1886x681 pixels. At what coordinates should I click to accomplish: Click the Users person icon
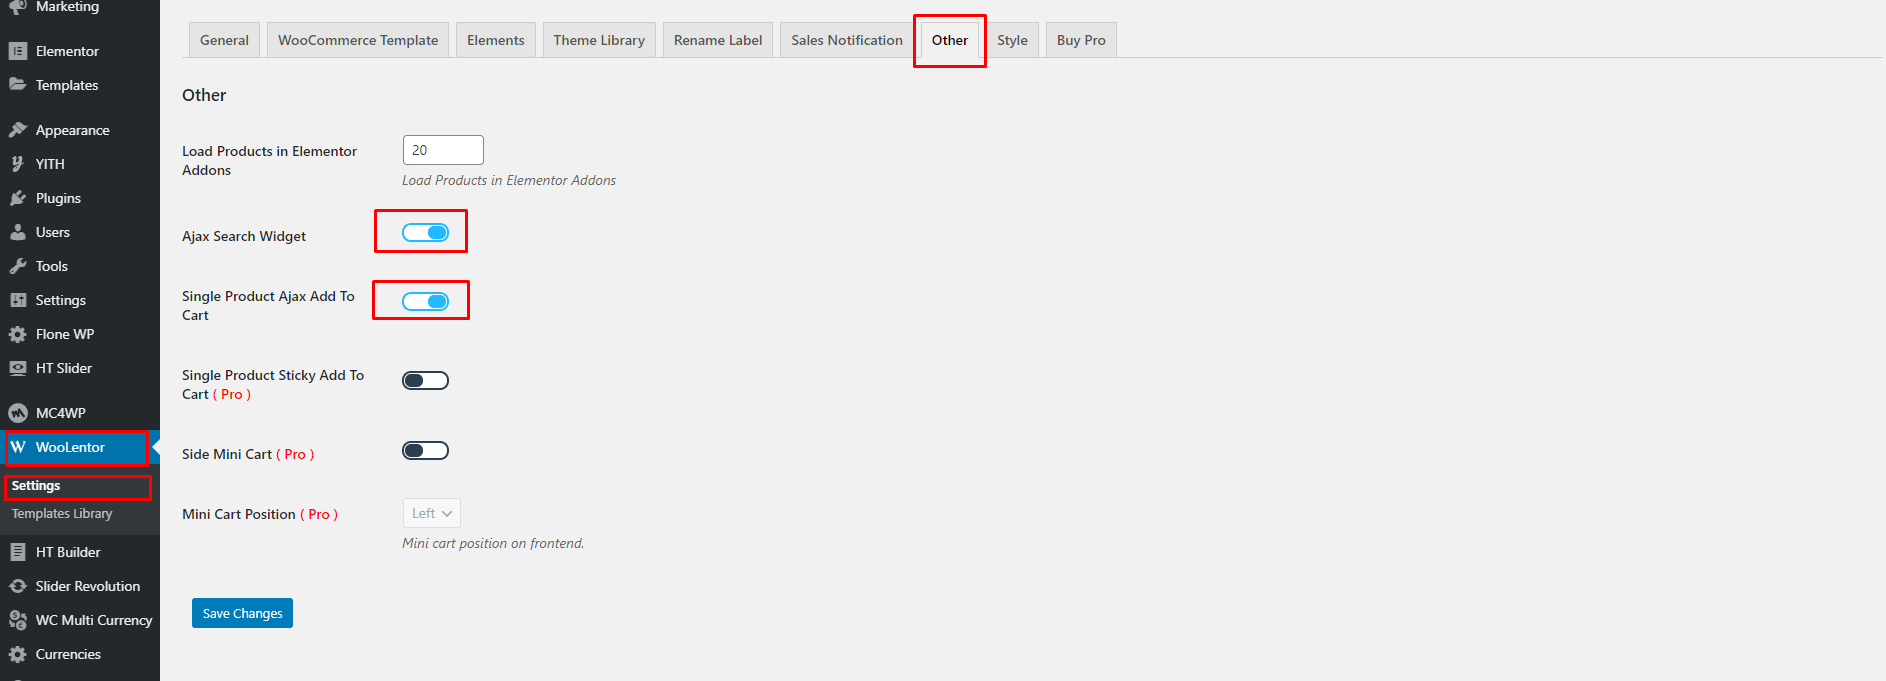pyautogui.click(x=18, y=232)
